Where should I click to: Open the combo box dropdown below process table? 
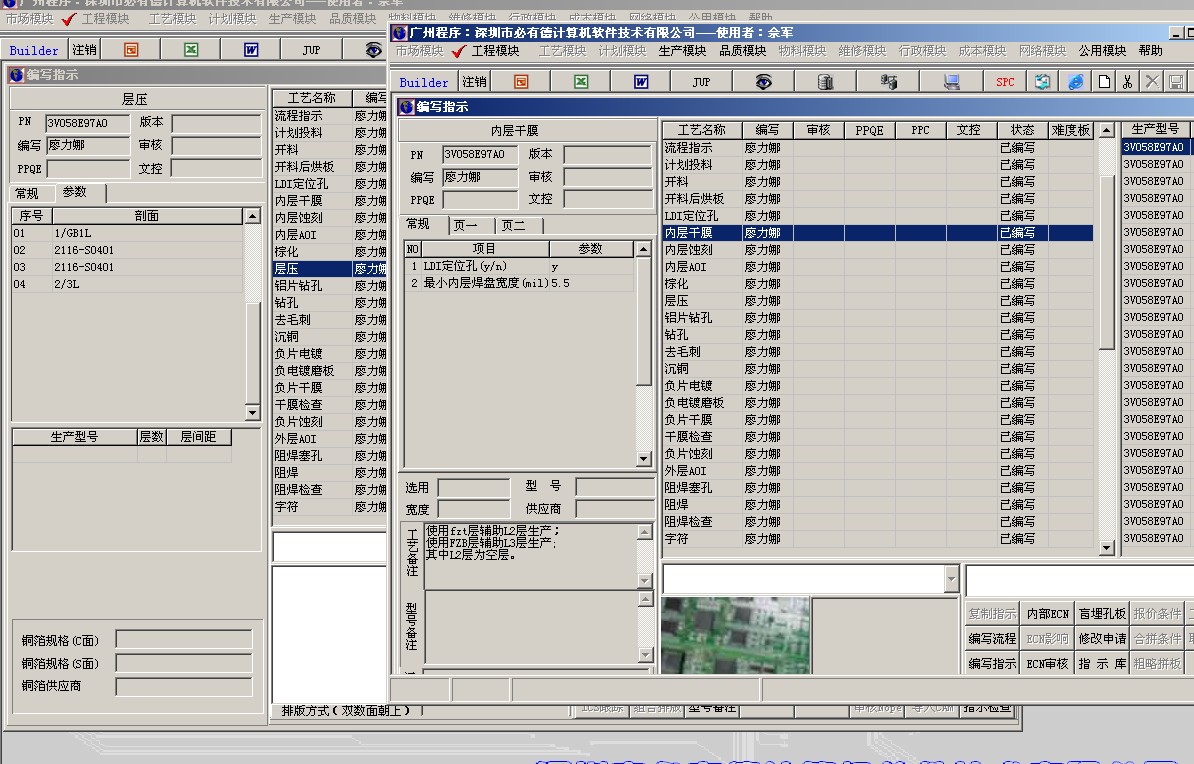951,580
